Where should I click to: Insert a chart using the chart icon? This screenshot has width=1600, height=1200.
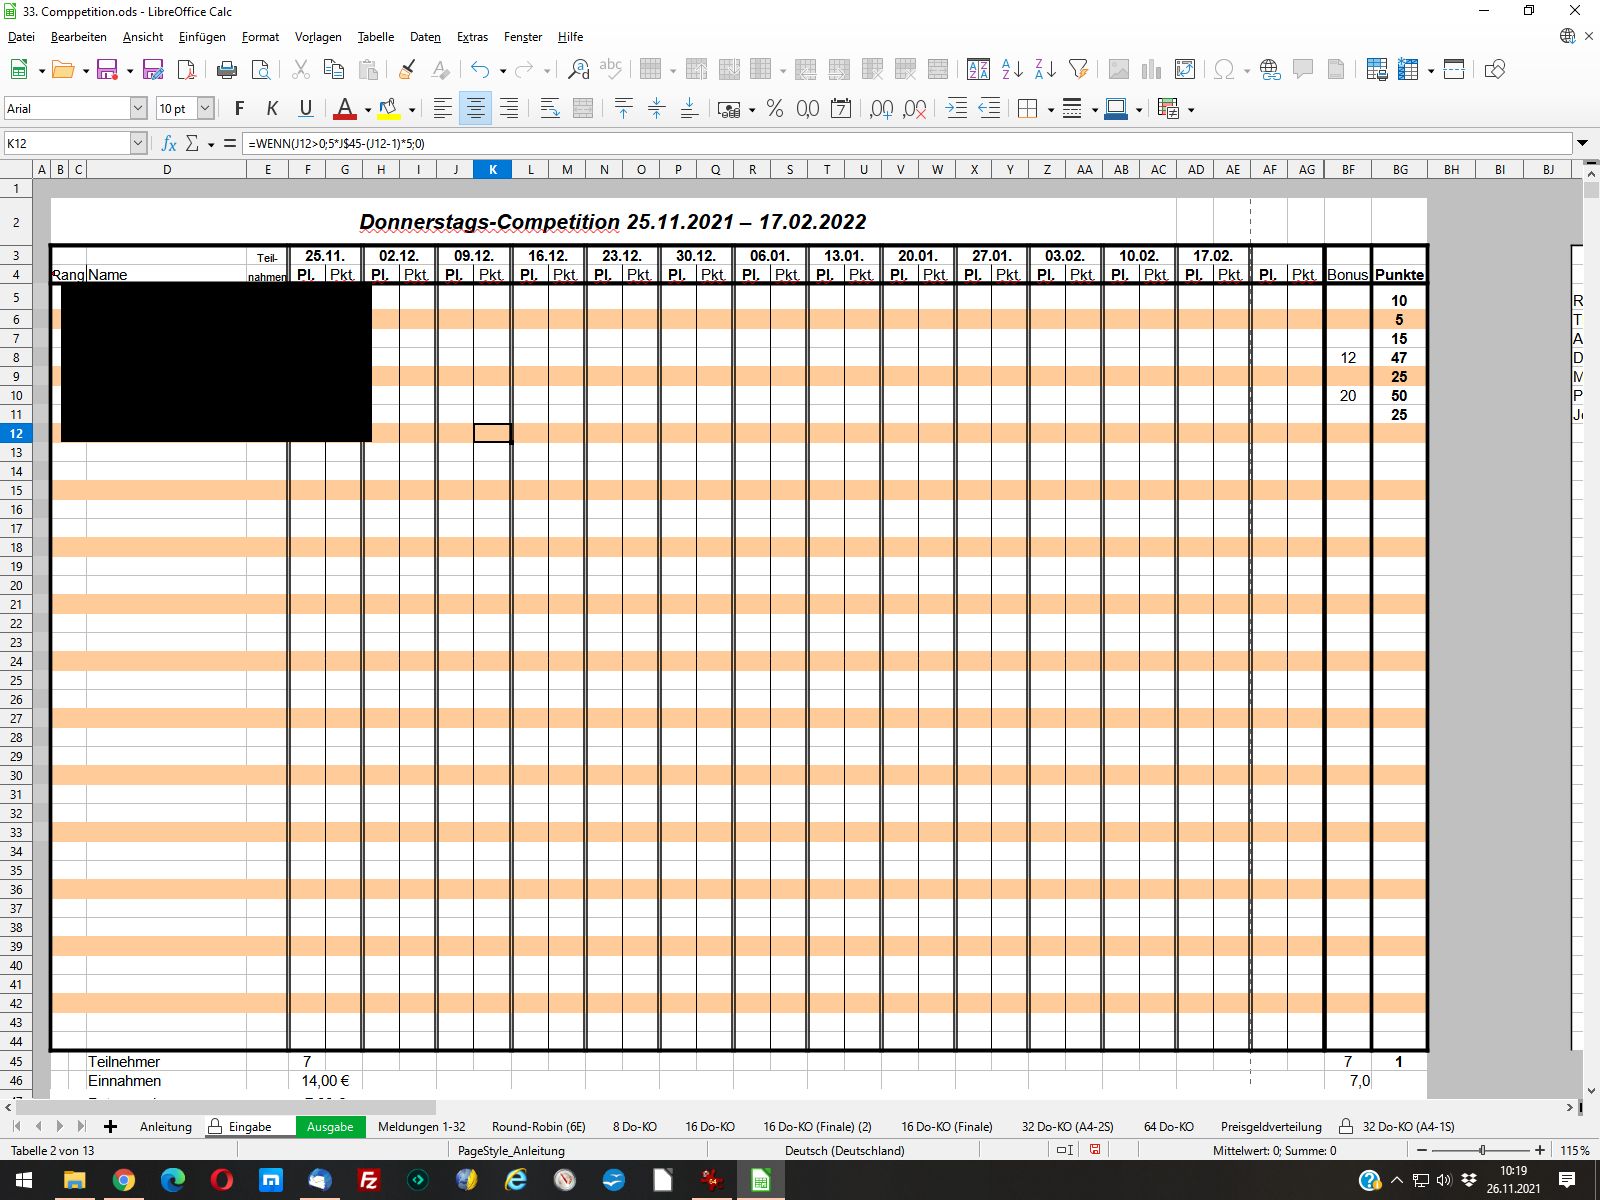coord(1152,69)
